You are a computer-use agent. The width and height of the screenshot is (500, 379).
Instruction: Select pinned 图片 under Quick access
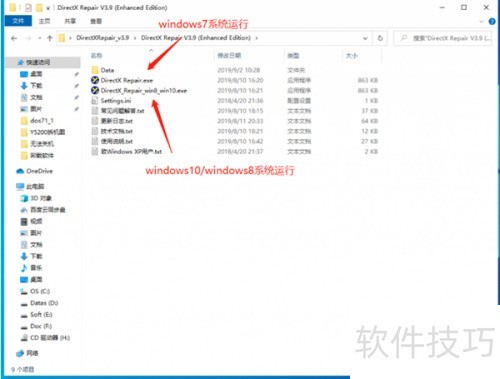pos(36,109)
